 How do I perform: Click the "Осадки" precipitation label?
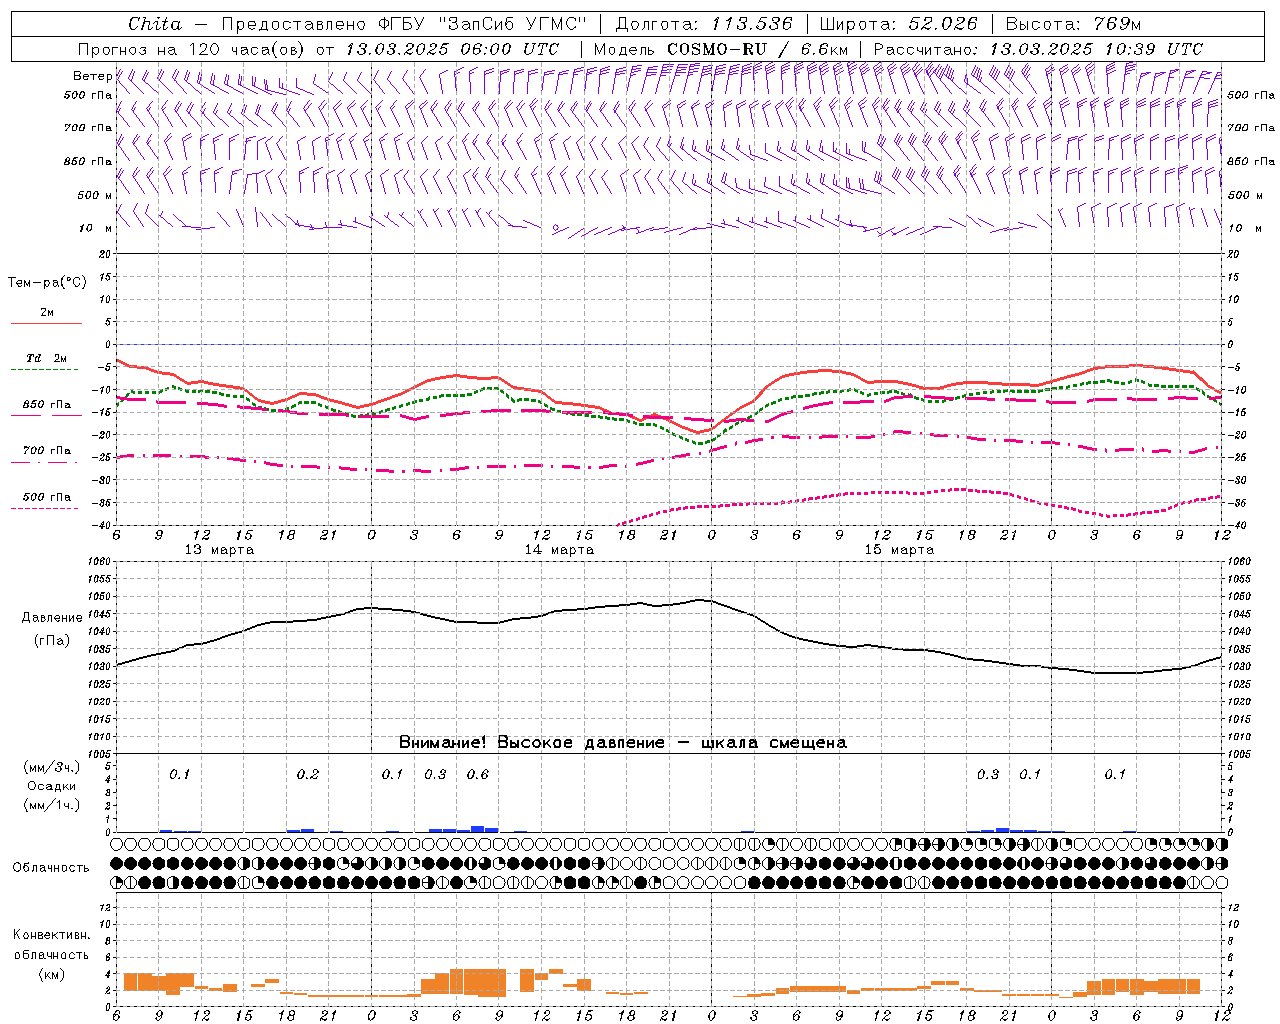(x=51, y=786)
